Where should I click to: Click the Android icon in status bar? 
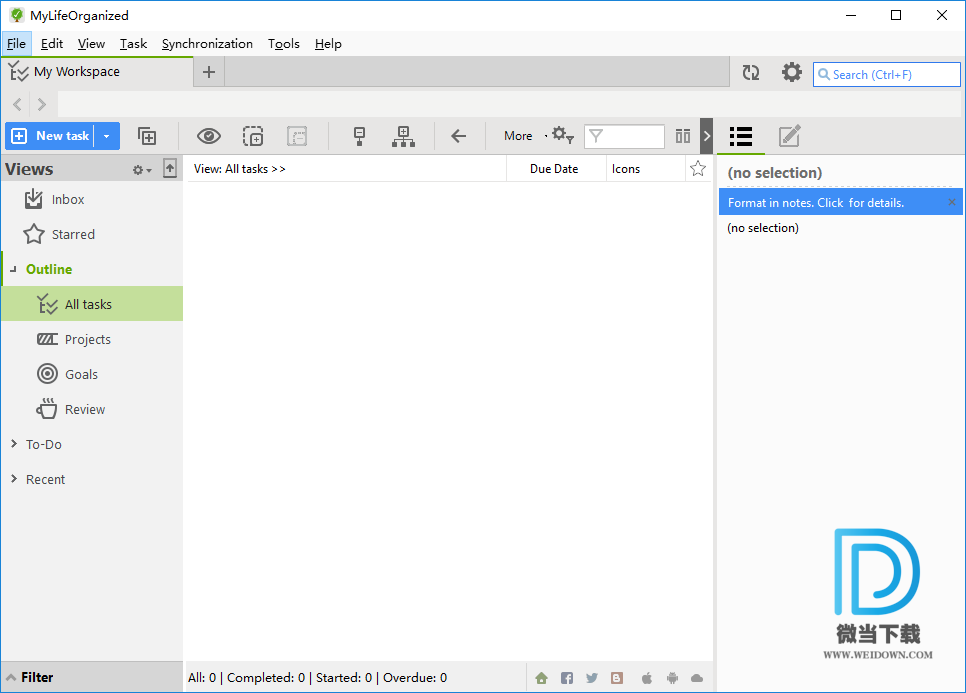[x=672, y=678]
